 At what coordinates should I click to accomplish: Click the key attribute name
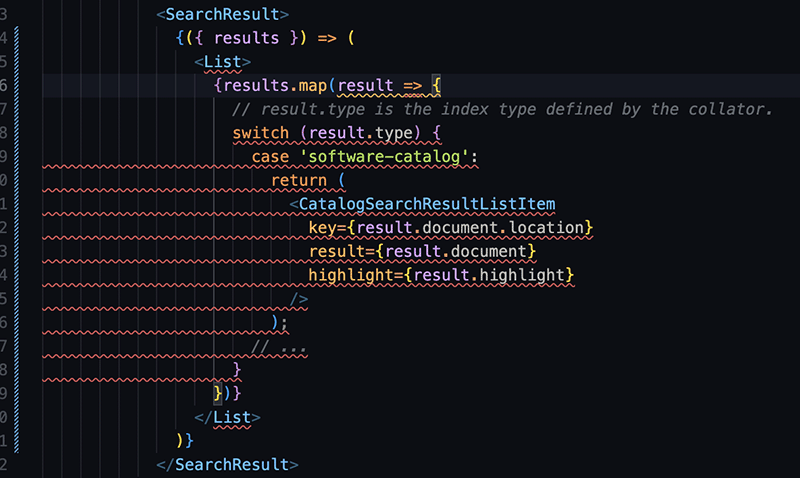point(322,228)
